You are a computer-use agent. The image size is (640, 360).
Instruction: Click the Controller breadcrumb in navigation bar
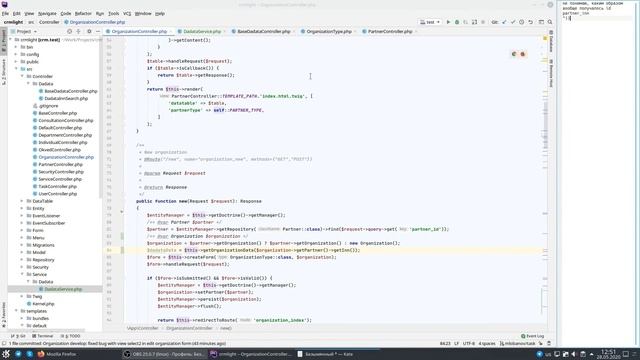click(x=49, y=22)
